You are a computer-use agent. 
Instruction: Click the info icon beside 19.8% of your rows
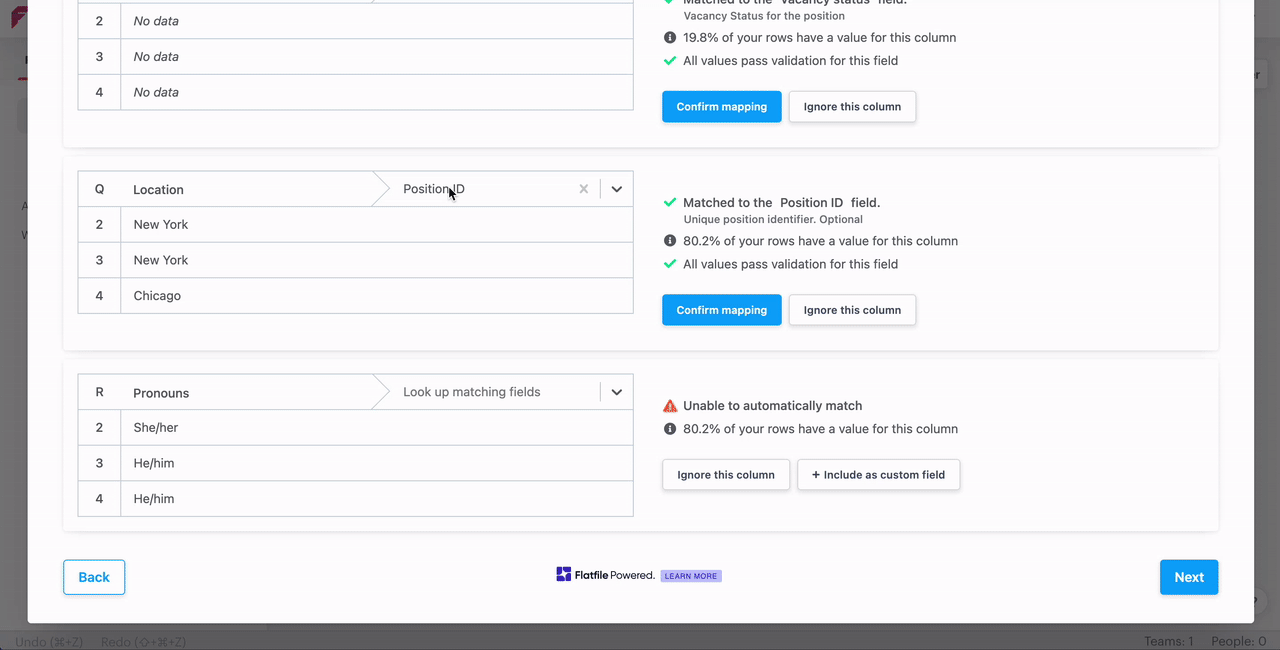(670, 38)
